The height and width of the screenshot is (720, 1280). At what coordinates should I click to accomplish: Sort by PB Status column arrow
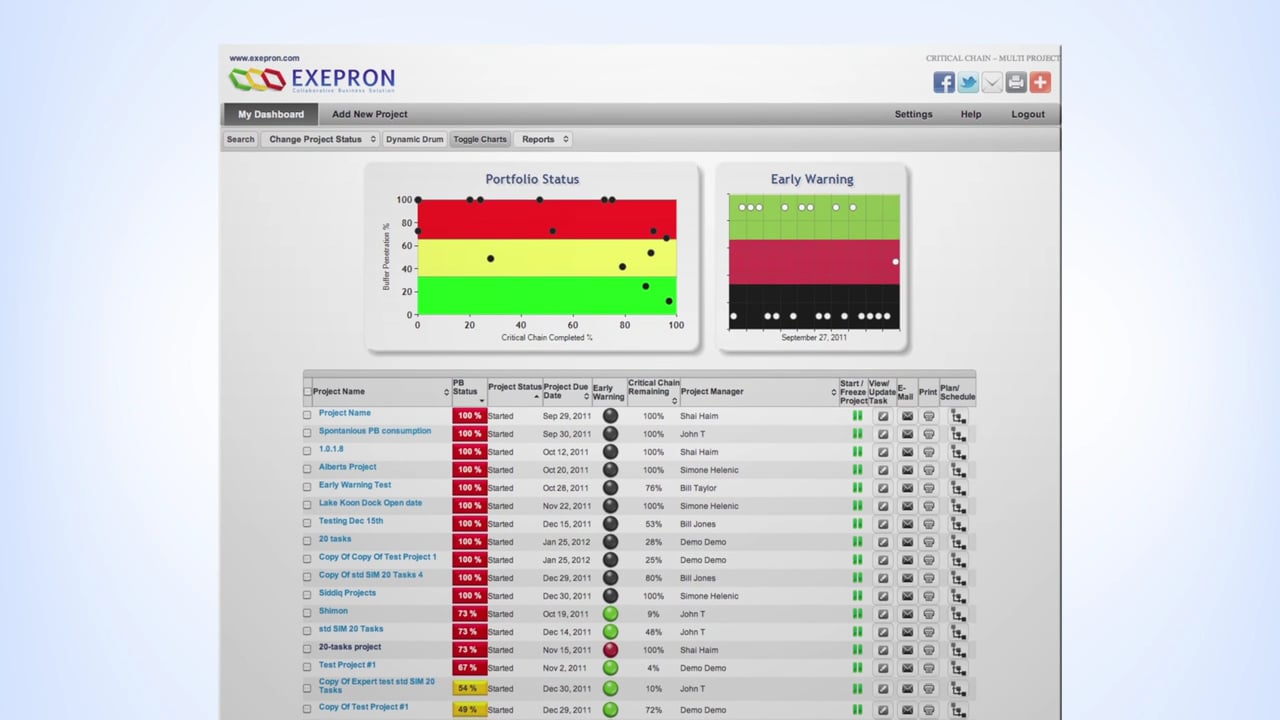[481, 400]
